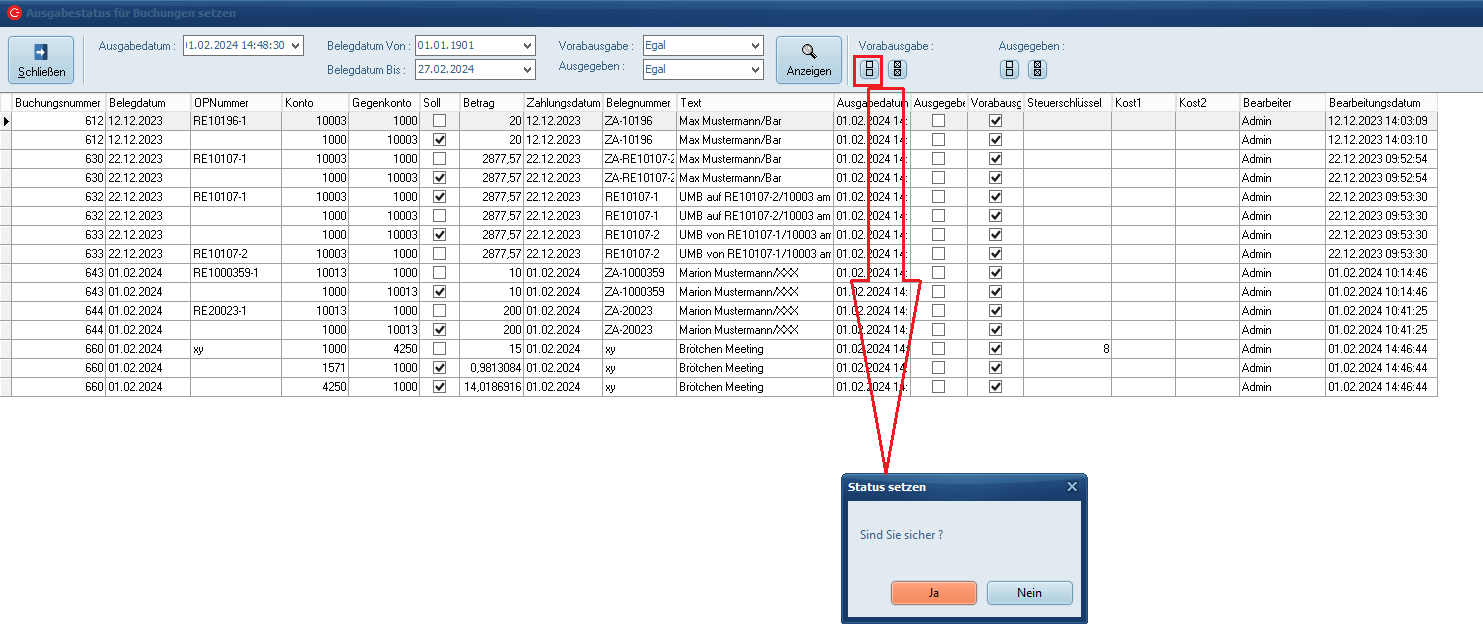The image size is (1483, 637).
Task: Toggle Vorabausgabe checkbox in first booking 612 row
Action: click(995, 121)
